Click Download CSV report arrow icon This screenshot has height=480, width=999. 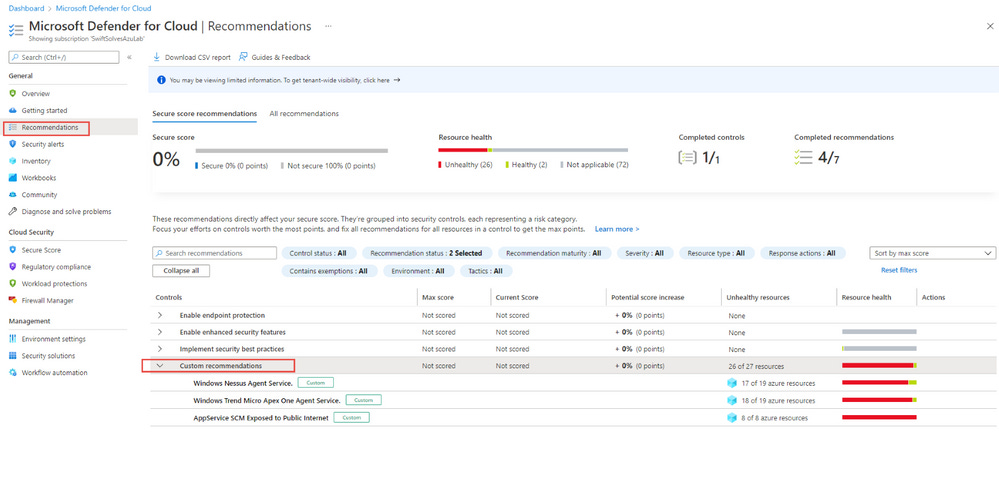[x=156, y=57]
